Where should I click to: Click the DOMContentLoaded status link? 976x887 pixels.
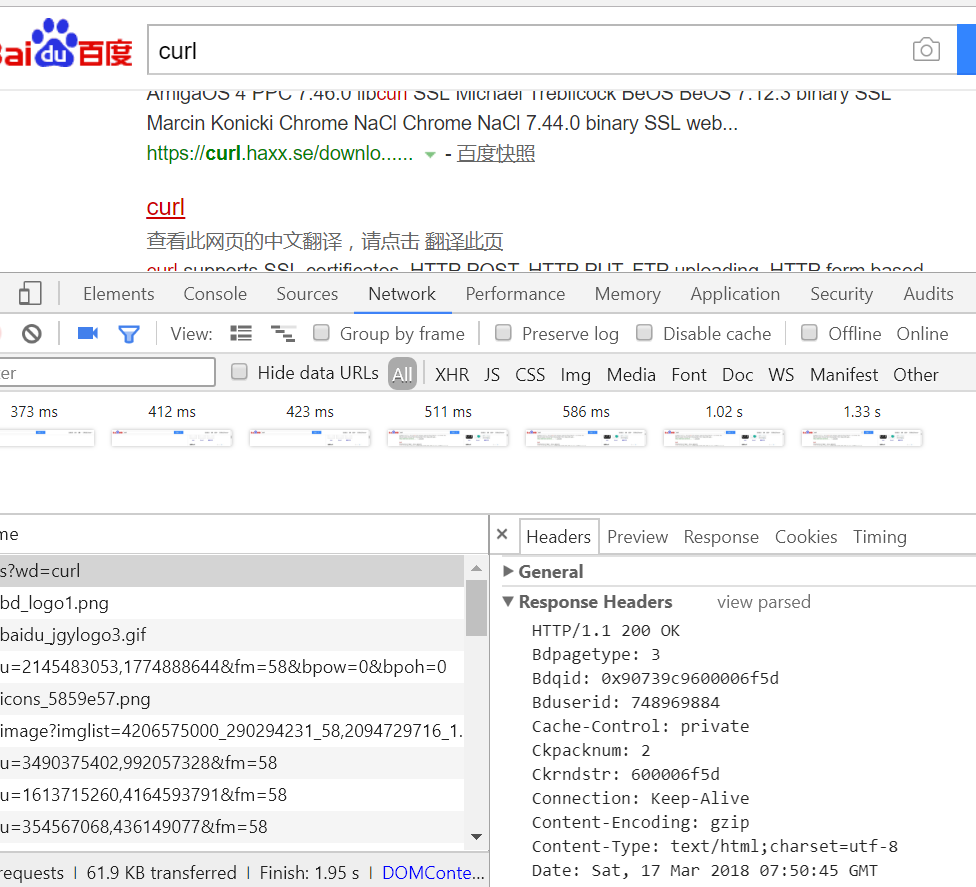pos(433,873)
